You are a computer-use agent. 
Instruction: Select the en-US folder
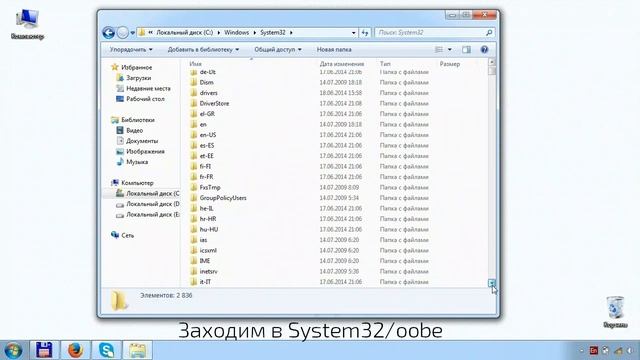coord(208,135)
